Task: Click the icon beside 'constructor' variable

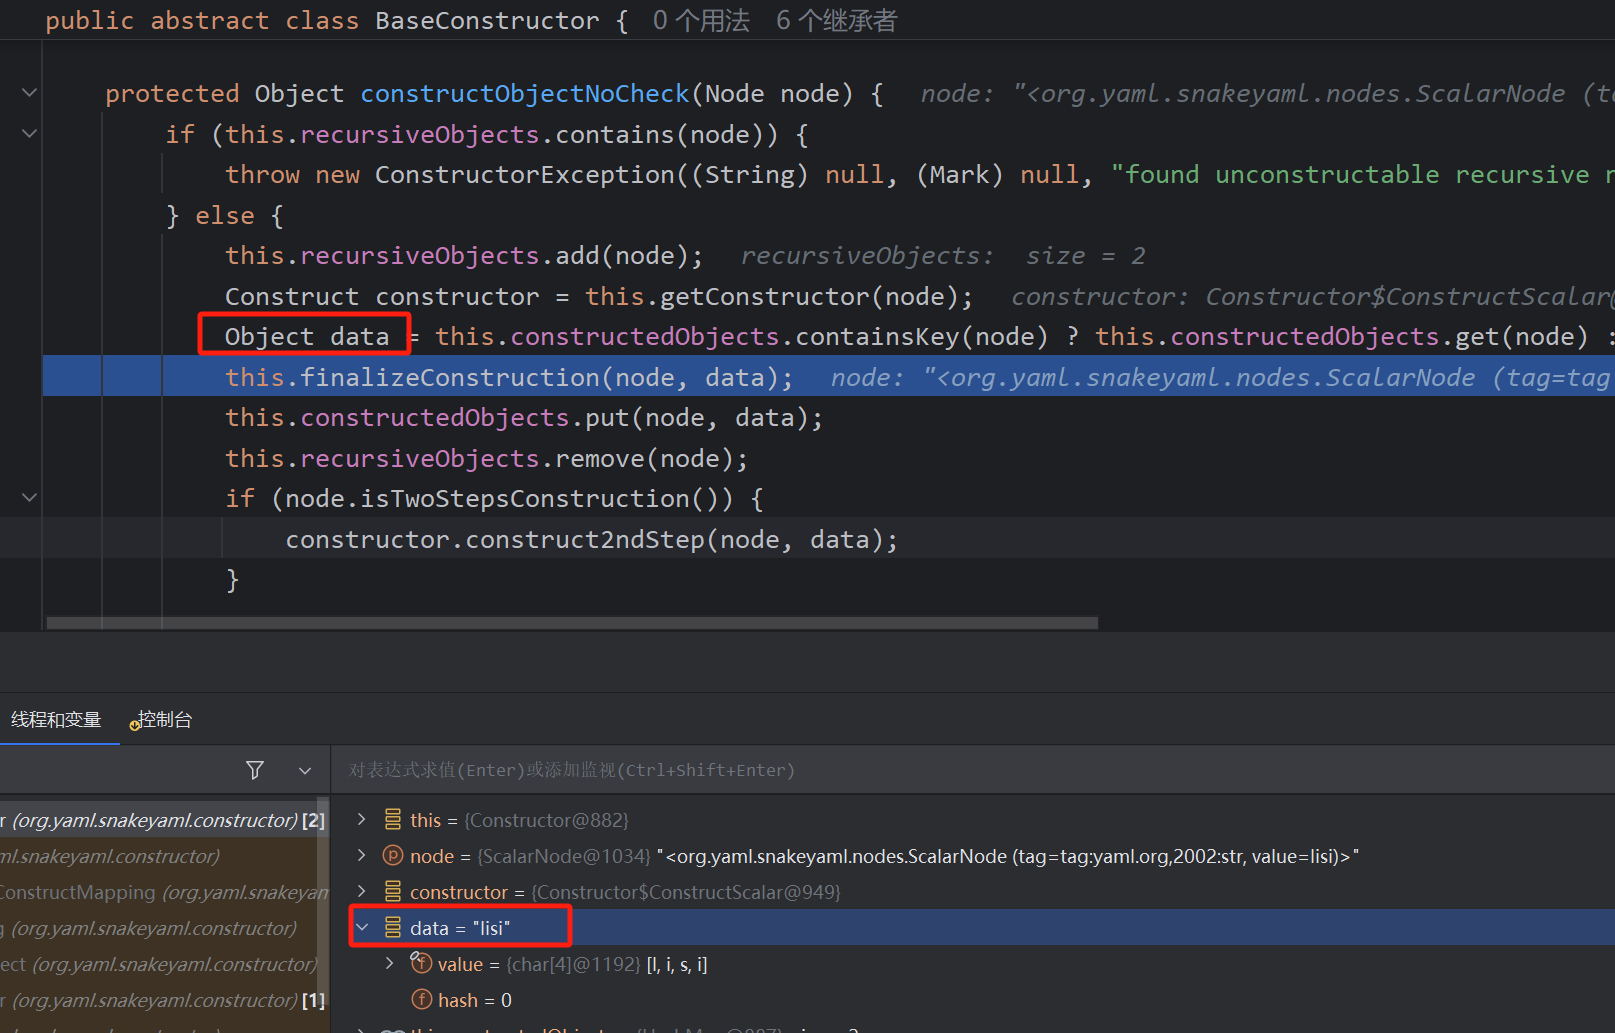Action: (x=393, y=892)
